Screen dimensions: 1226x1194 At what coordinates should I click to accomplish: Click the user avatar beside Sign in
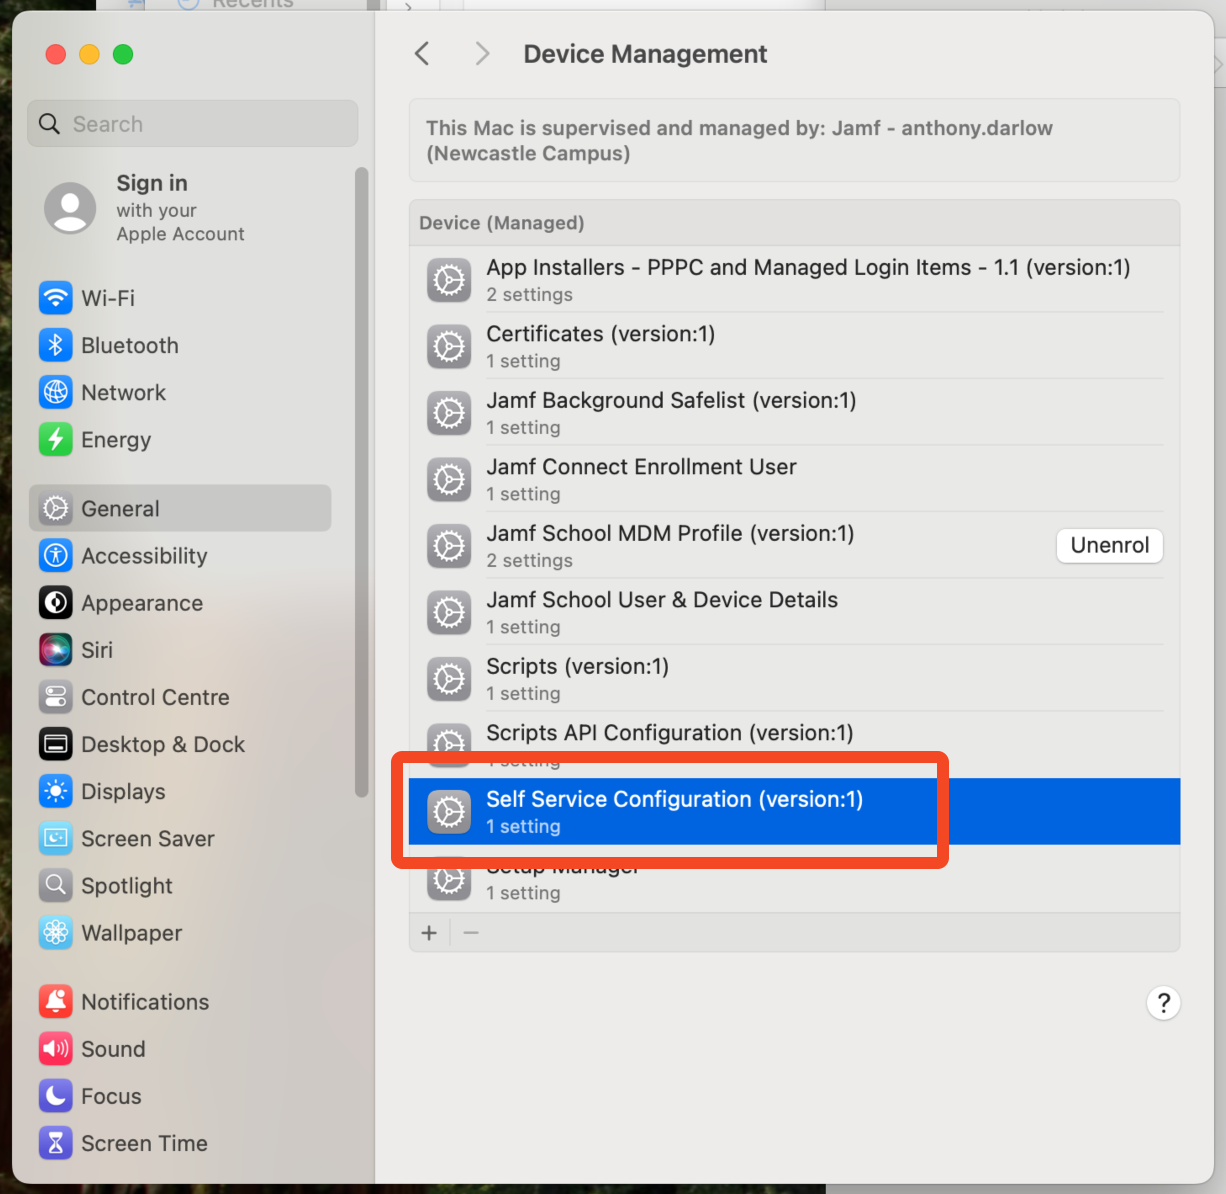click(70, 208)
